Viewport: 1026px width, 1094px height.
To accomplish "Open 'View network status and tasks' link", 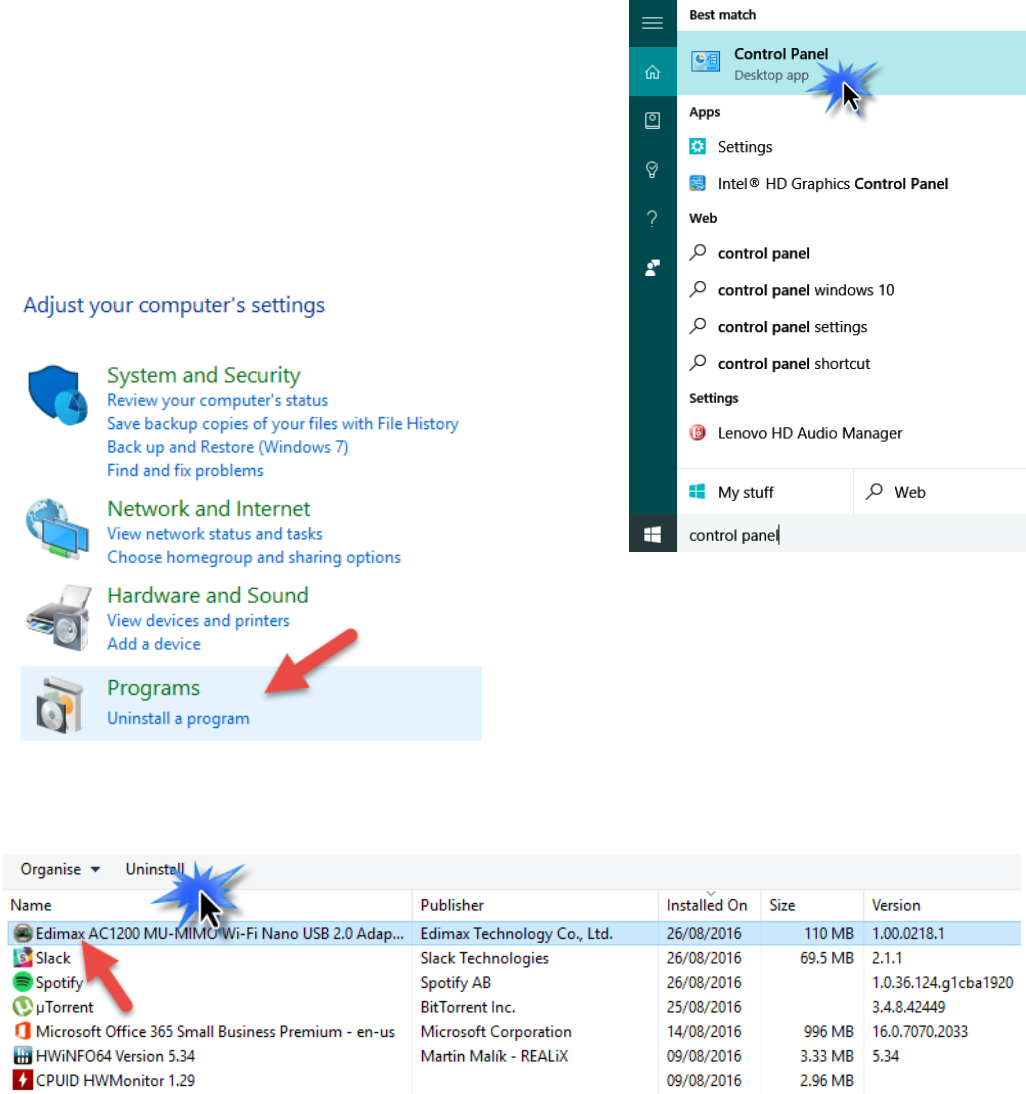I will 215,534.
